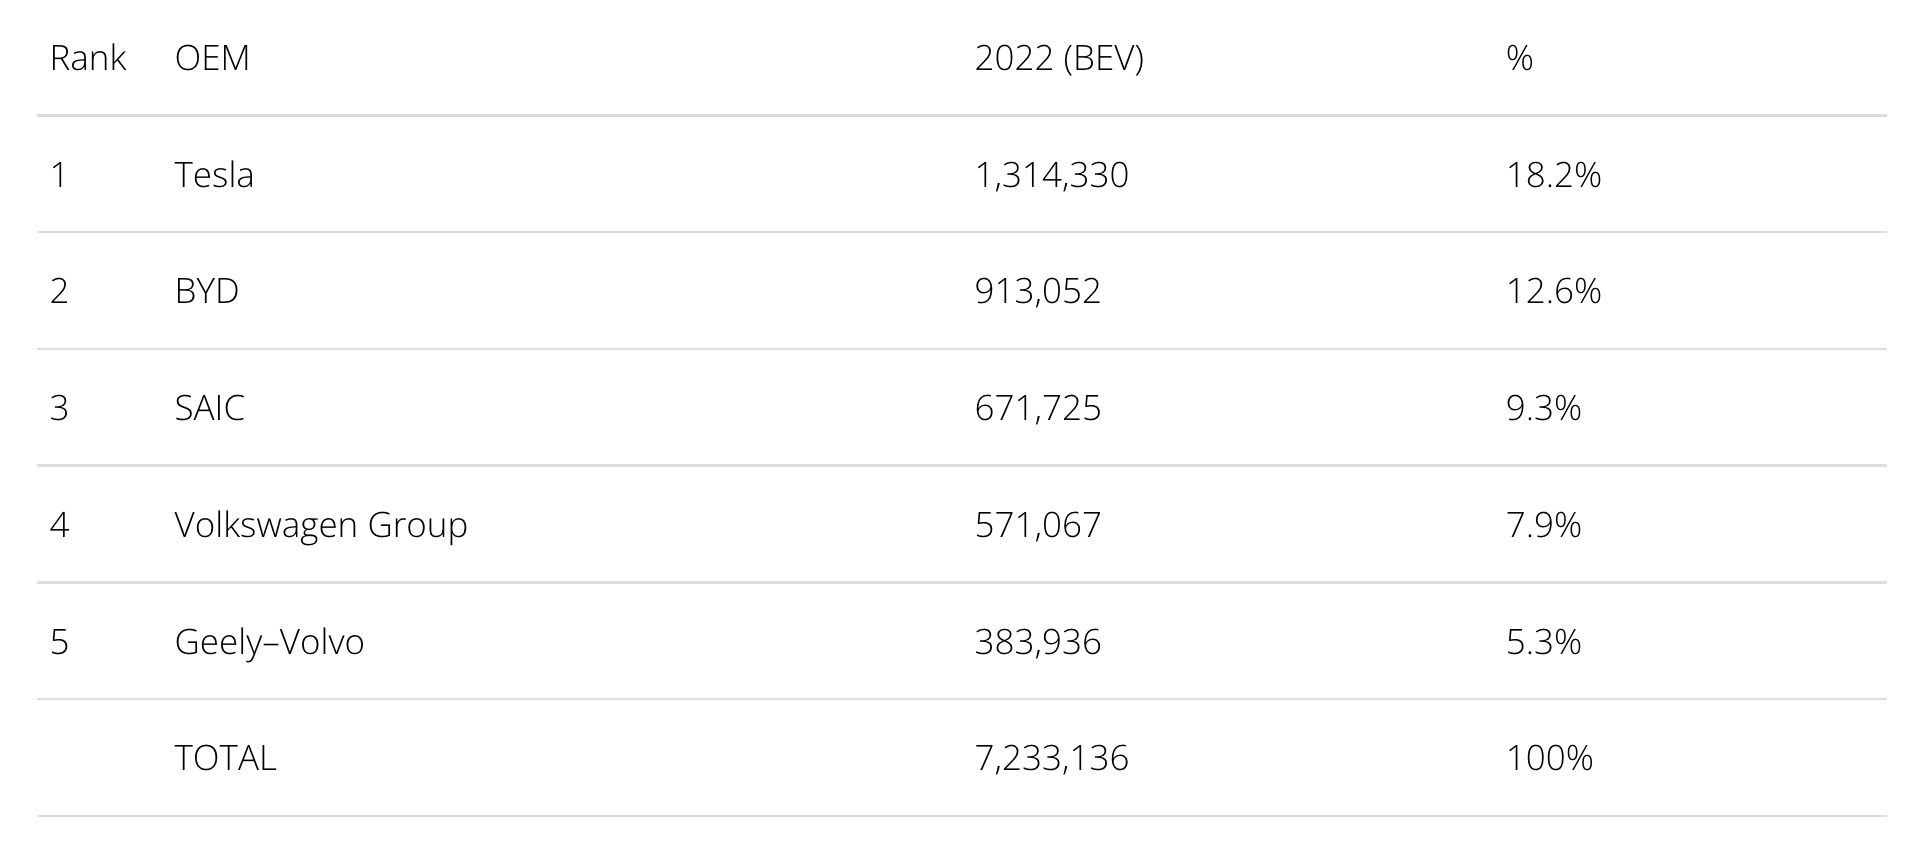This screenshot has width=1918, height=850.
Task: Select the BYD cell
Action: (x=207, y=291)
